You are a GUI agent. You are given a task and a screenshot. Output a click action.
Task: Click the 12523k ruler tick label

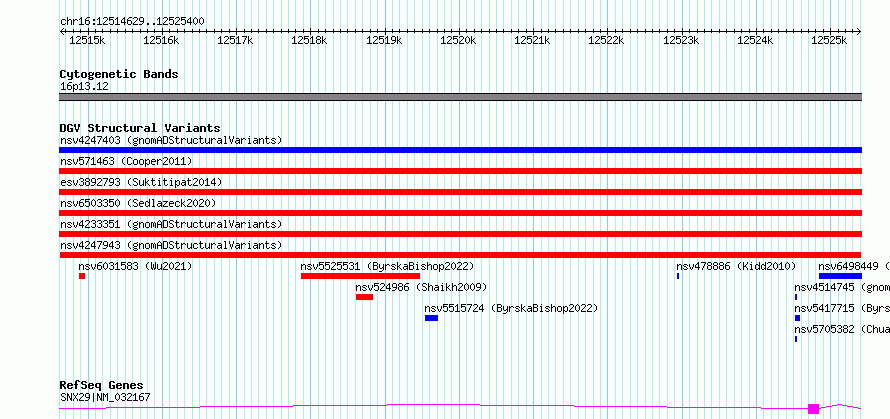681,40
